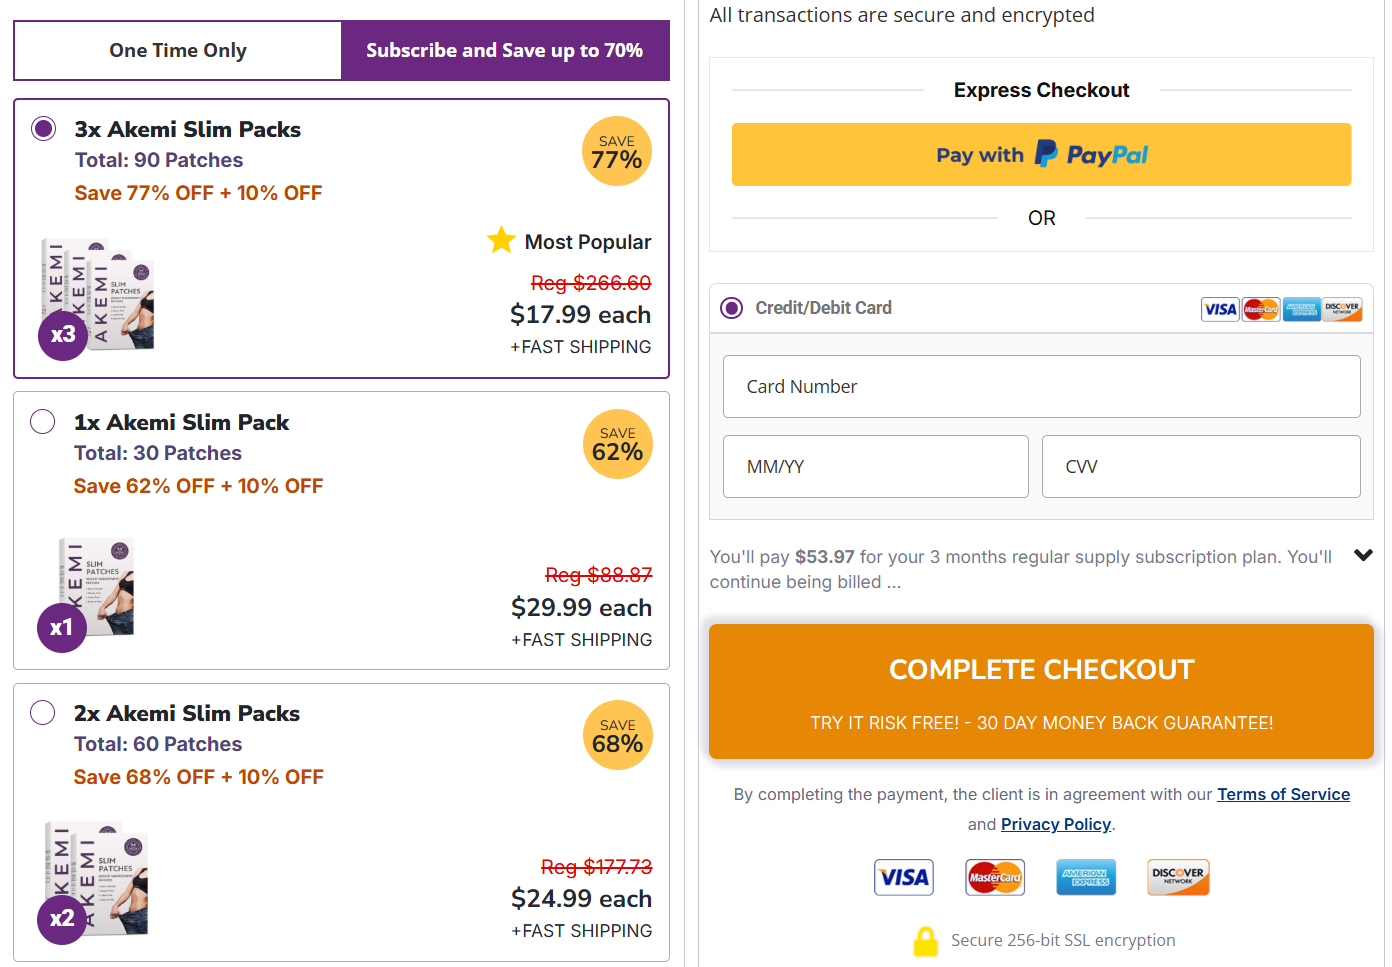
Task: Click the MasterCard icon below the privacy policy
Action: [x=995, y=877]
